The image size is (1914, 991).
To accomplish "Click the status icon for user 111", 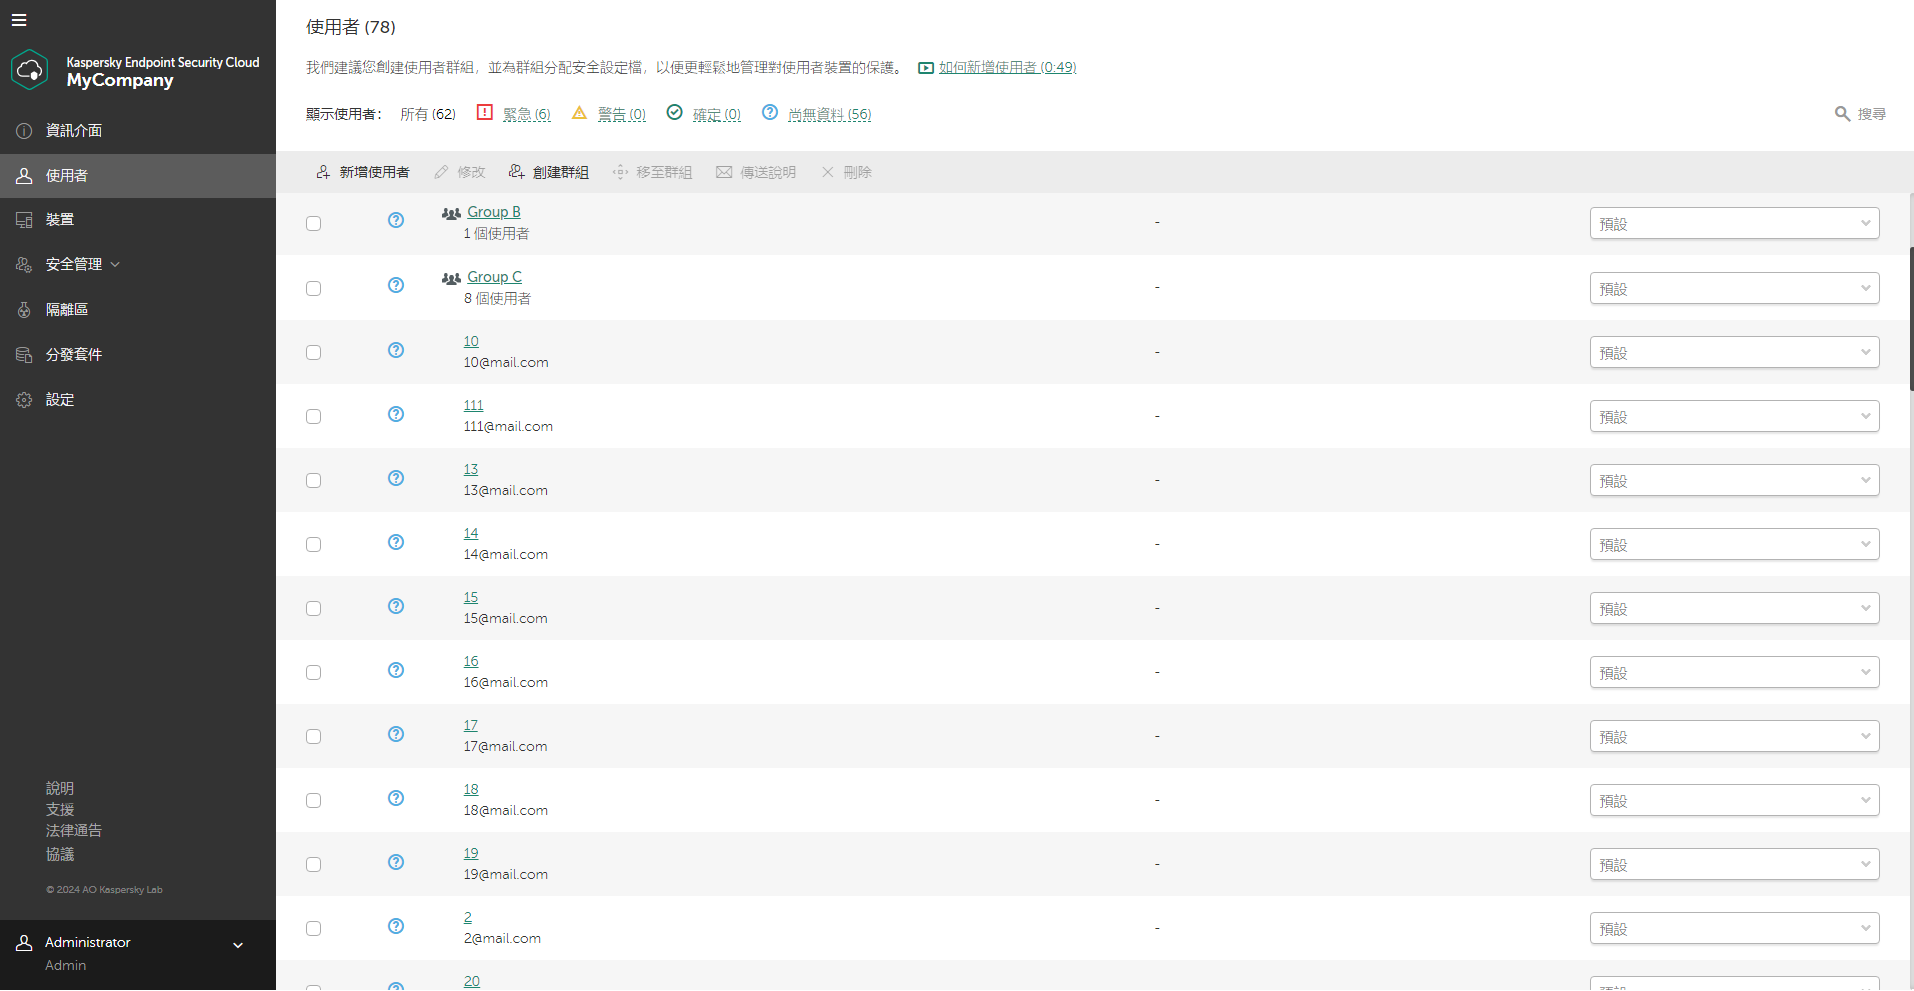I will click(x=396, y=414).
